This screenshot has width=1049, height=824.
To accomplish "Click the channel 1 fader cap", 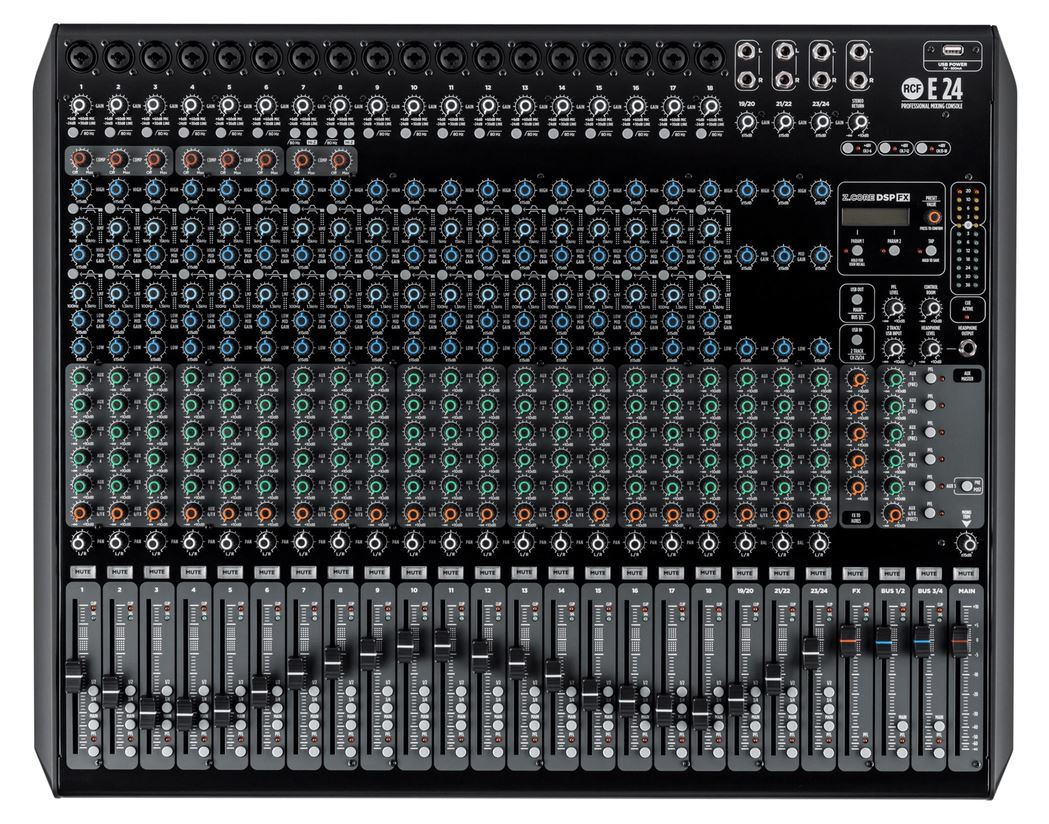I will click(74, 677).
